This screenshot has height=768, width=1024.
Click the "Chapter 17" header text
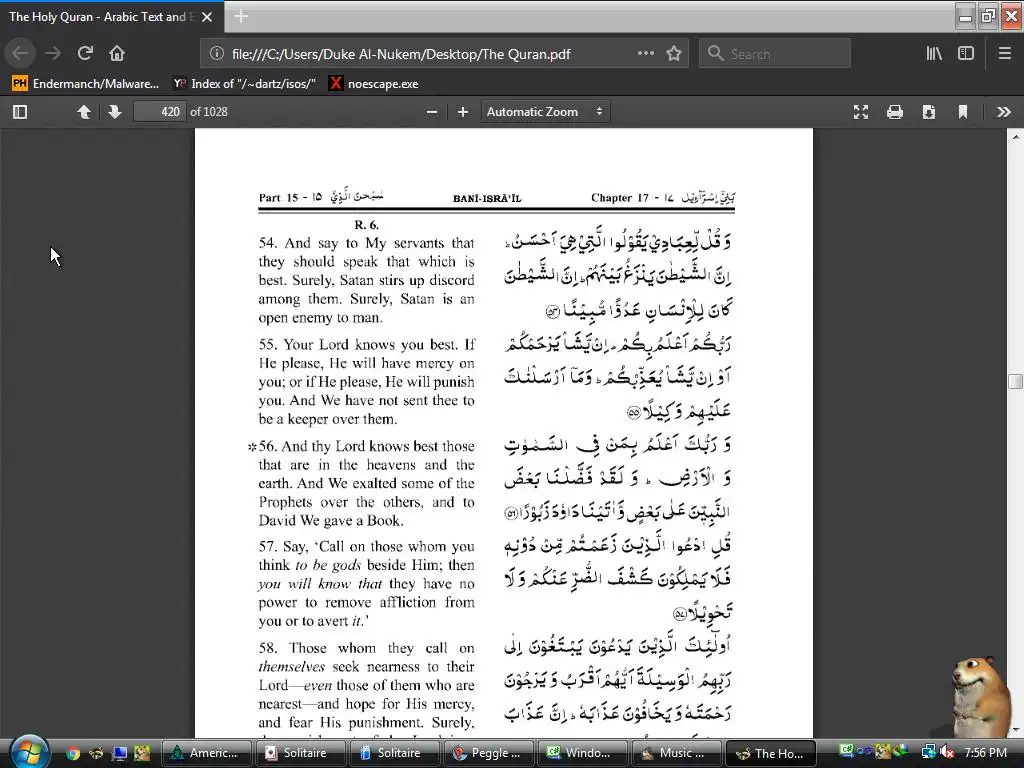coord(620,198)
